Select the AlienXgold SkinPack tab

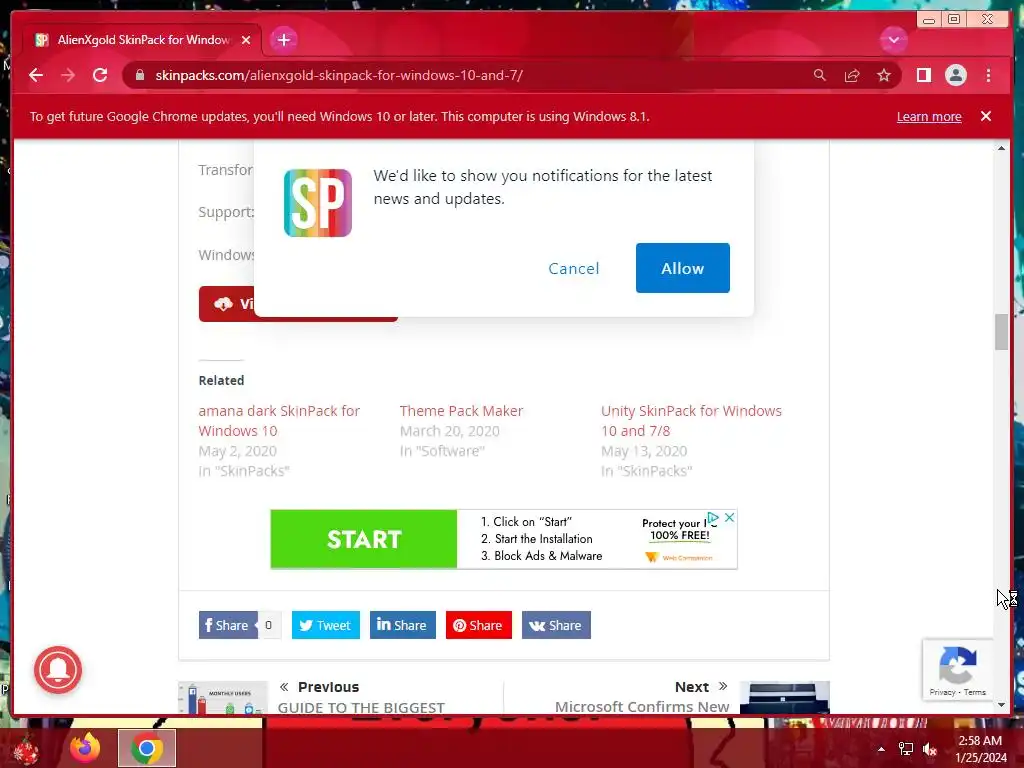pyautogui.click(x=142, y=40)
